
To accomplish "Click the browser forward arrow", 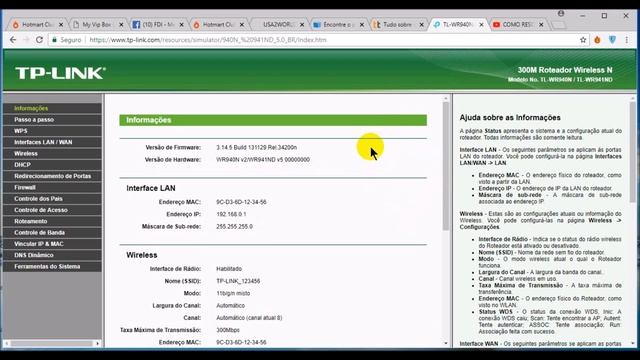I will pos(26,40).
